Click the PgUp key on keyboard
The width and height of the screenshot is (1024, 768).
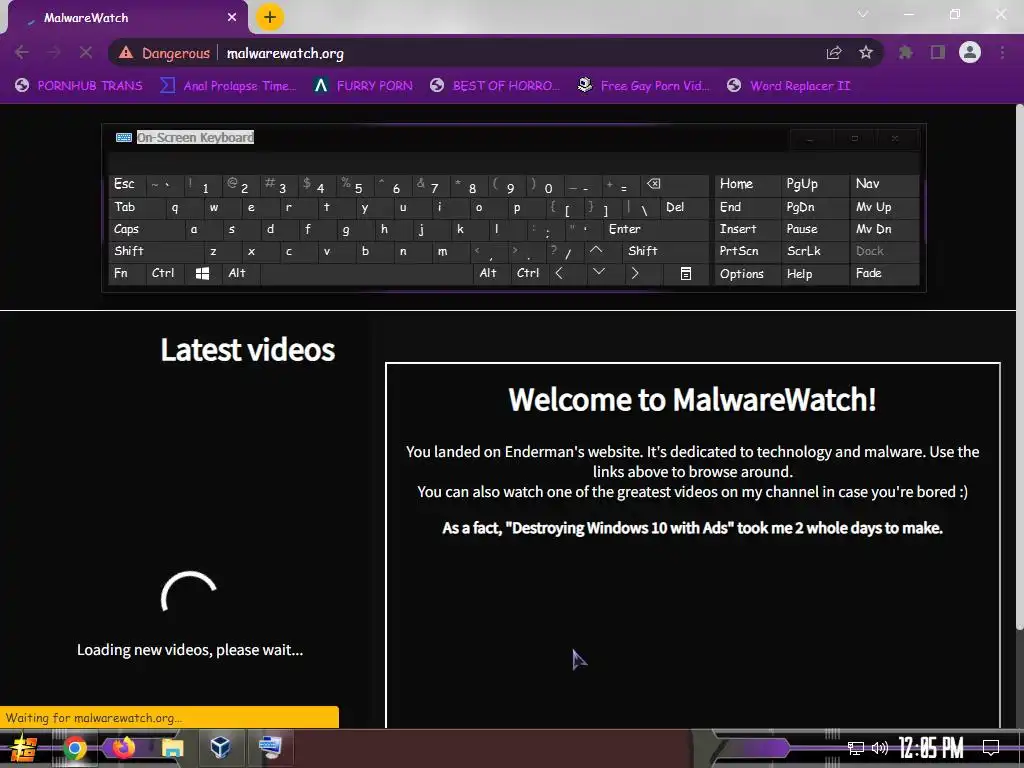pyautogui.click(x=814, y=184)
